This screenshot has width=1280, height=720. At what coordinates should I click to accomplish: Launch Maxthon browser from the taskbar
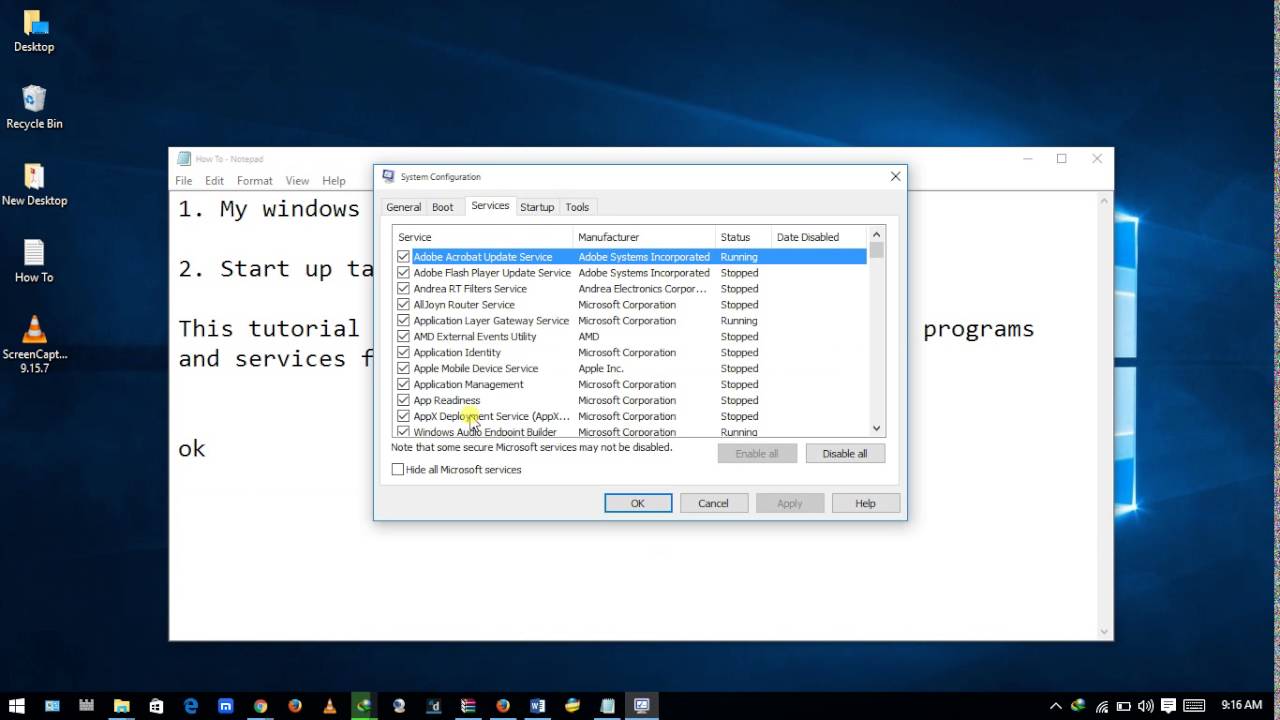(x=225, y=705)
